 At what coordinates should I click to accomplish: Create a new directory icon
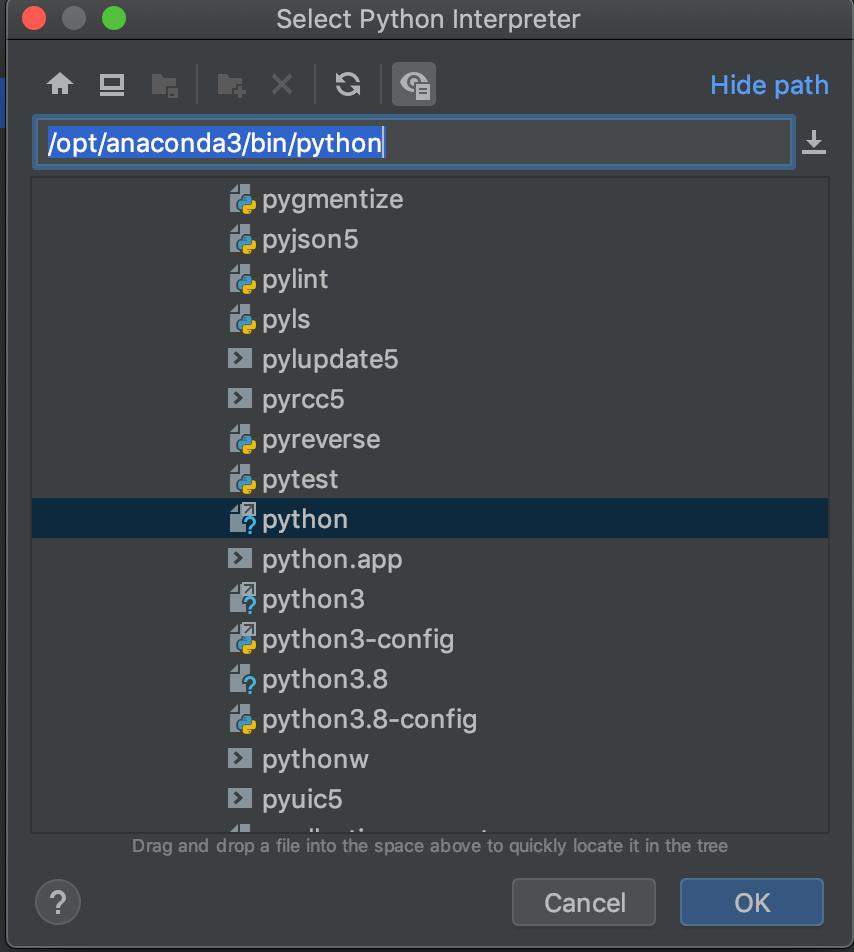tap(231, 85)
